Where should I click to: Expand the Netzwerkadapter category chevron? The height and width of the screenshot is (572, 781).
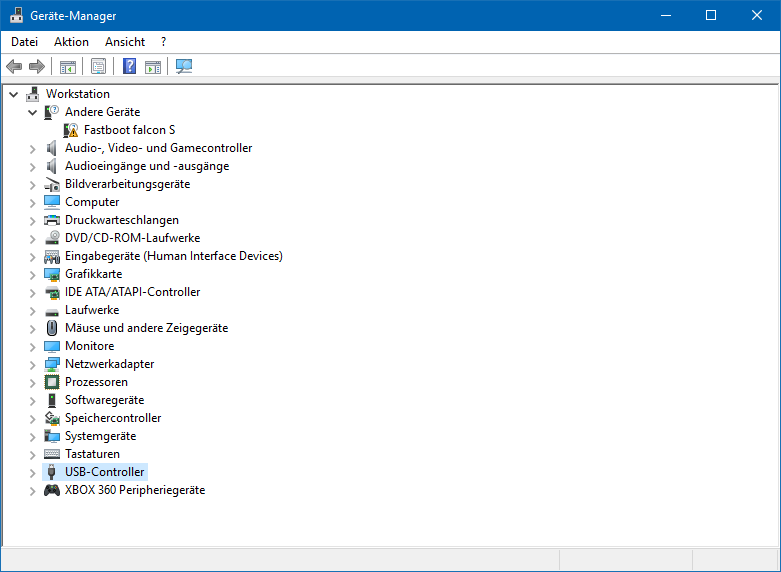[x=33, y=365]
